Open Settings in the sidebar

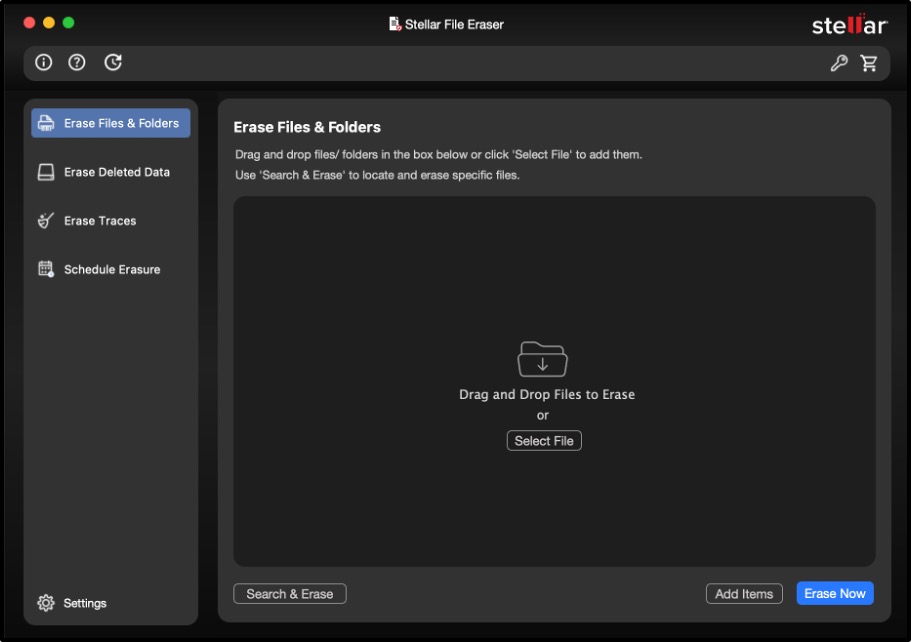tap(72, 603)
